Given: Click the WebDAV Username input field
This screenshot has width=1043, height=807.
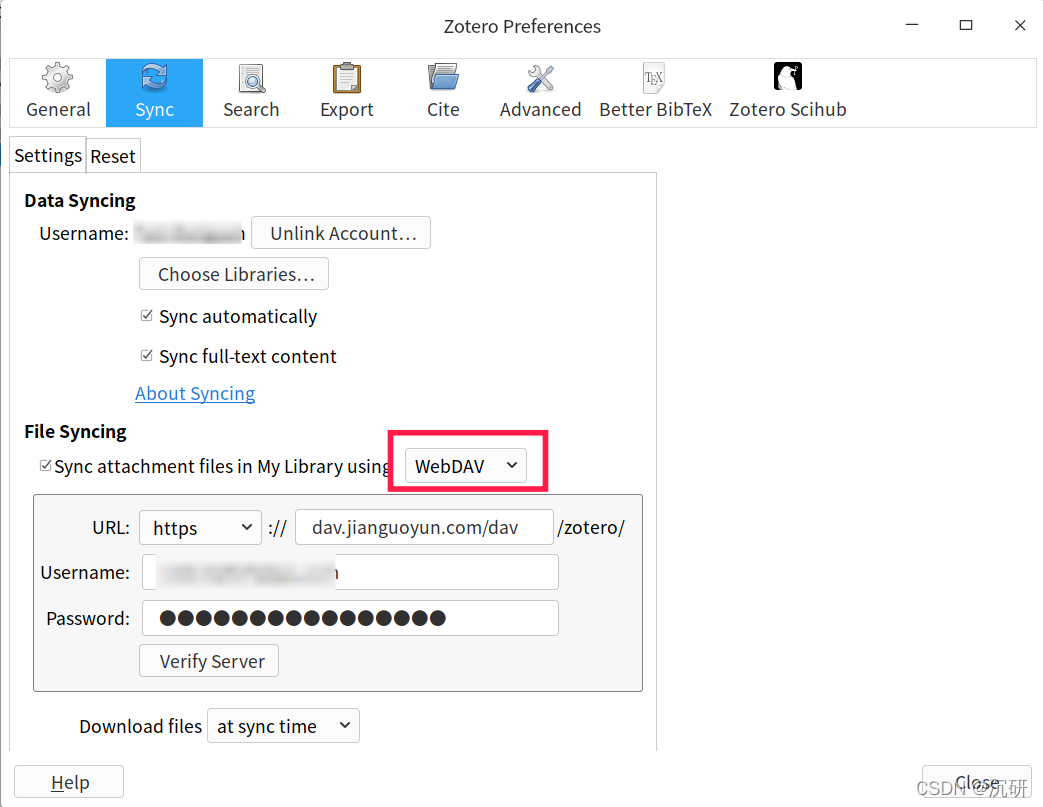Looking at the screenshot, I should pos(350,572).
